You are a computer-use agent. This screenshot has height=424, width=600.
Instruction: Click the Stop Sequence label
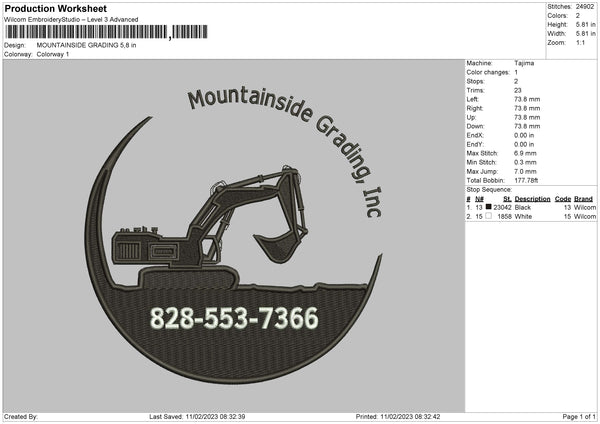489,189
